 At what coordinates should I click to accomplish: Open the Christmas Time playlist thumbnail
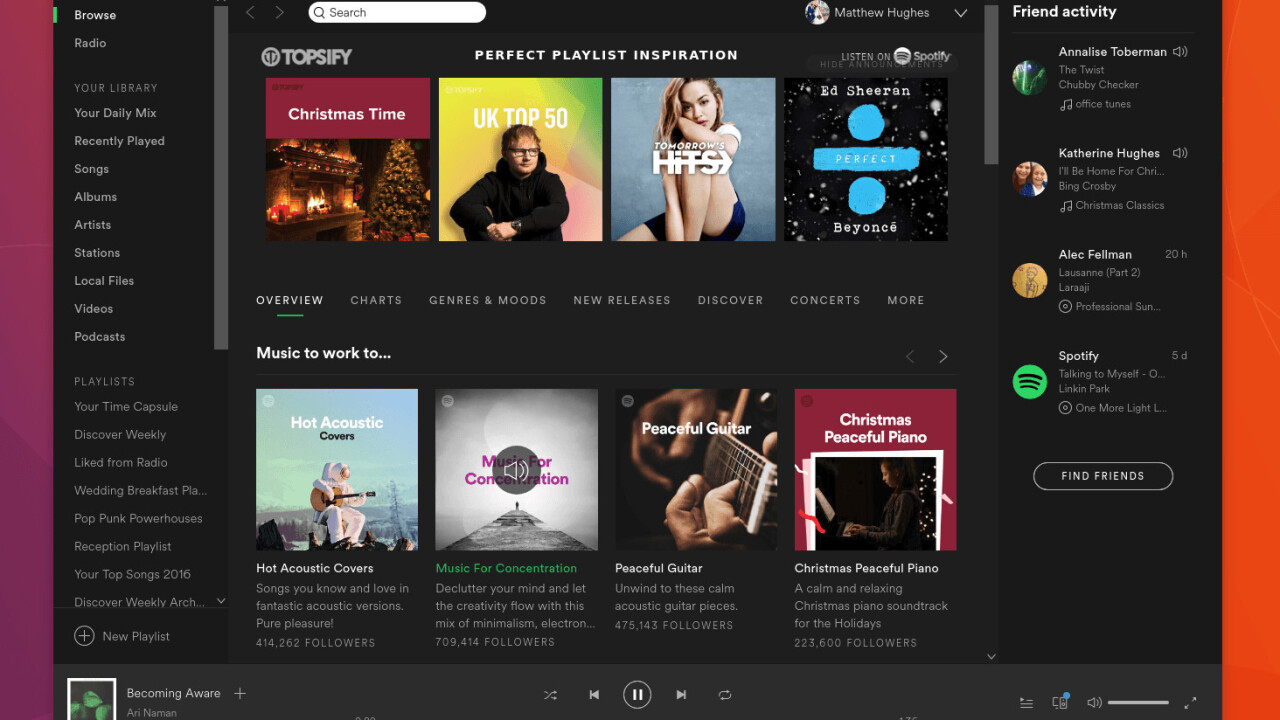tap(347, 159)
